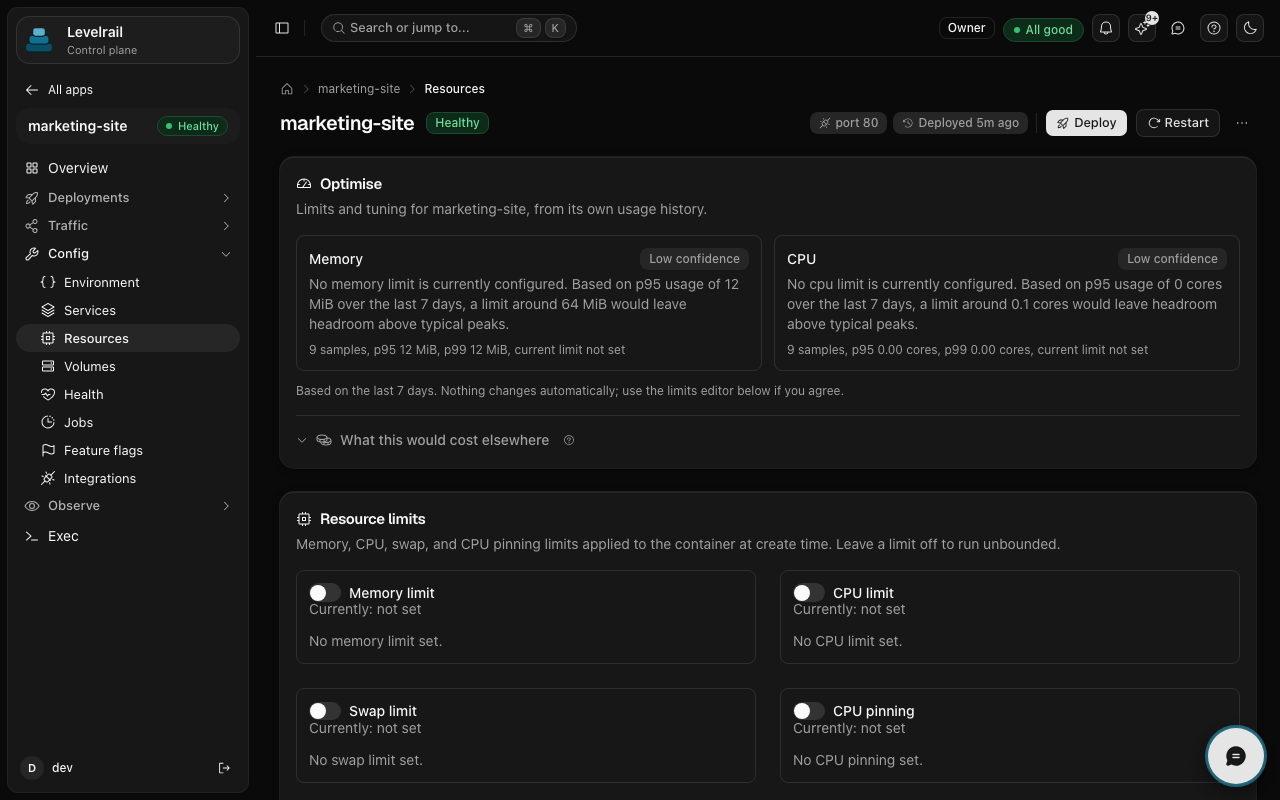The image size is (1280, 800).
Task: Click the Levelrail logo
Action: (x=39, y=40)
